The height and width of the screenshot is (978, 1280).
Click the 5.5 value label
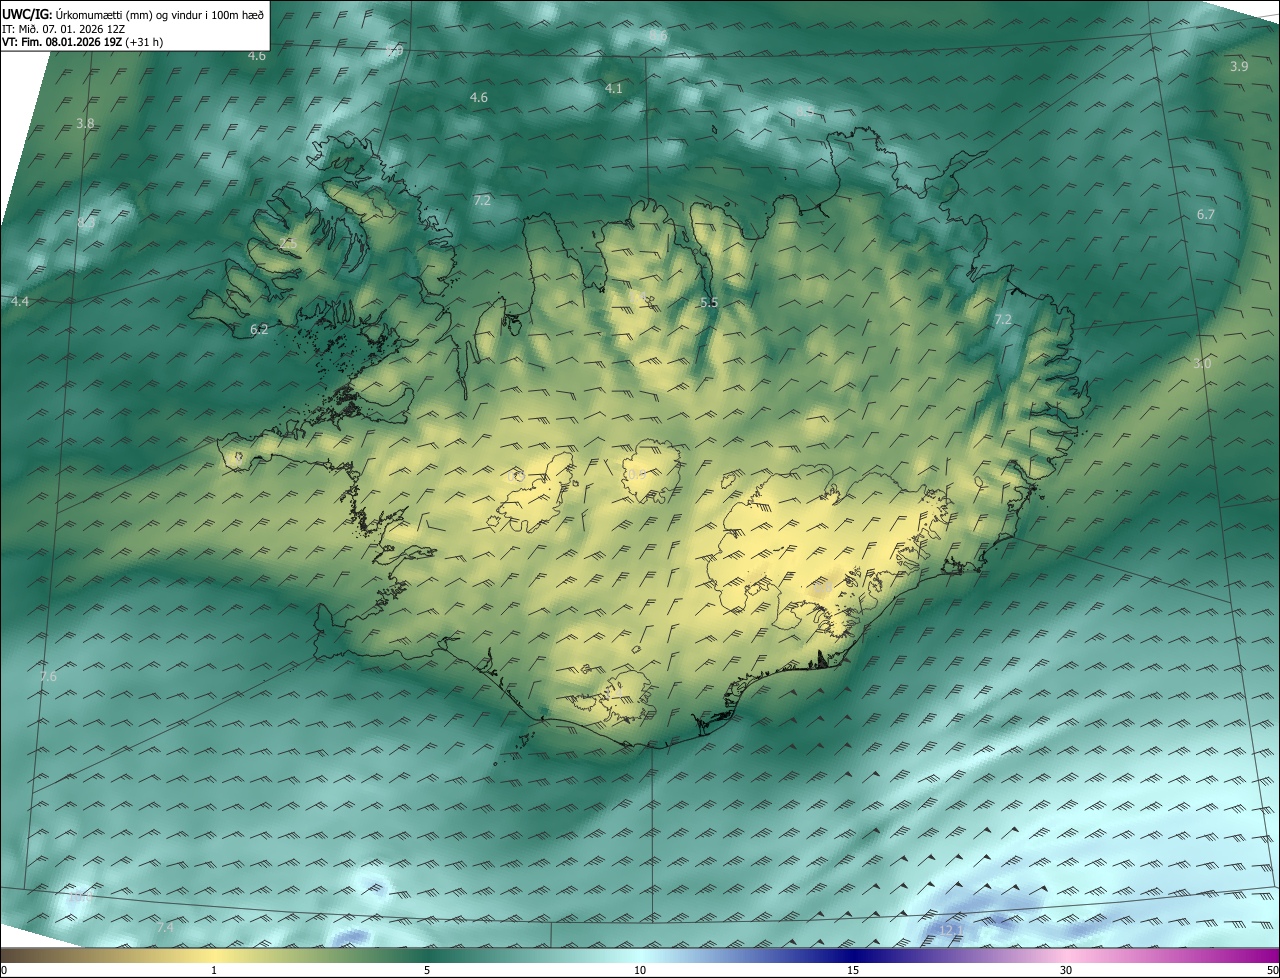point(709,302)
